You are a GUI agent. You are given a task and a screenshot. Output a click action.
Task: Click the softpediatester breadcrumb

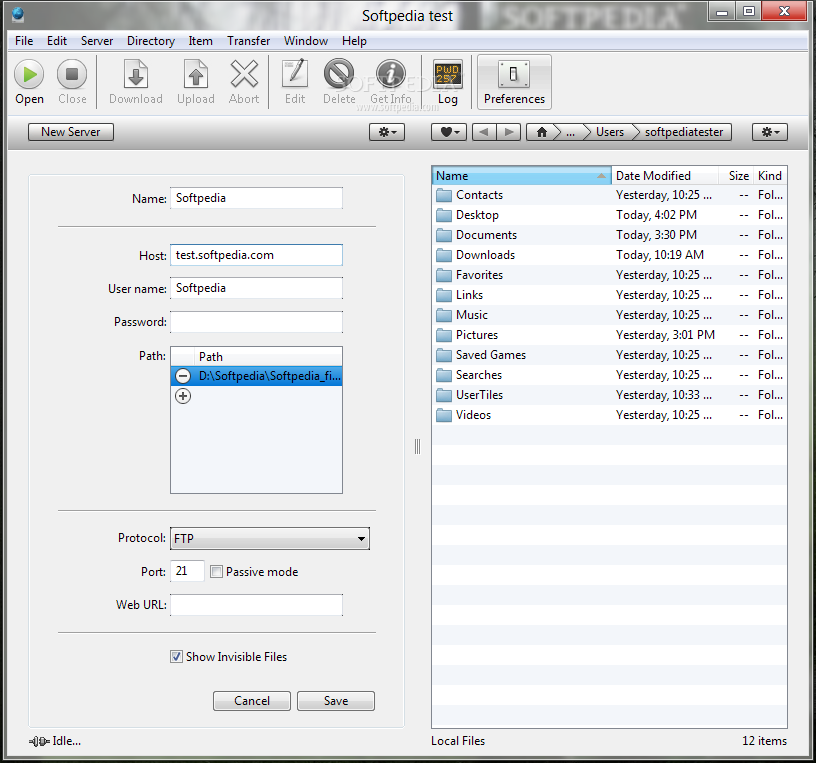684,132
